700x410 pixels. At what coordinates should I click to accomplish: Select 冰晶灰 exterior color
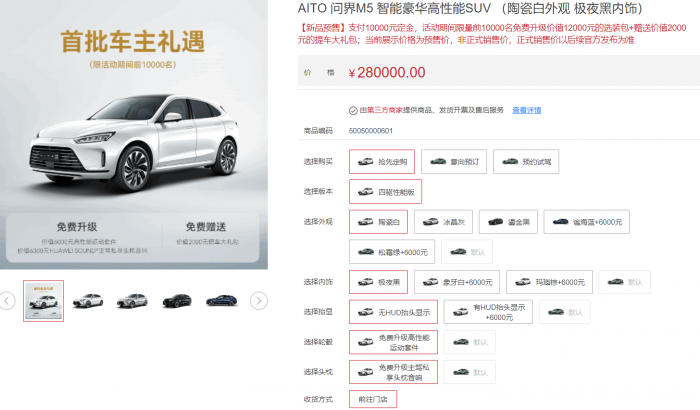click(x=443, y=222)
